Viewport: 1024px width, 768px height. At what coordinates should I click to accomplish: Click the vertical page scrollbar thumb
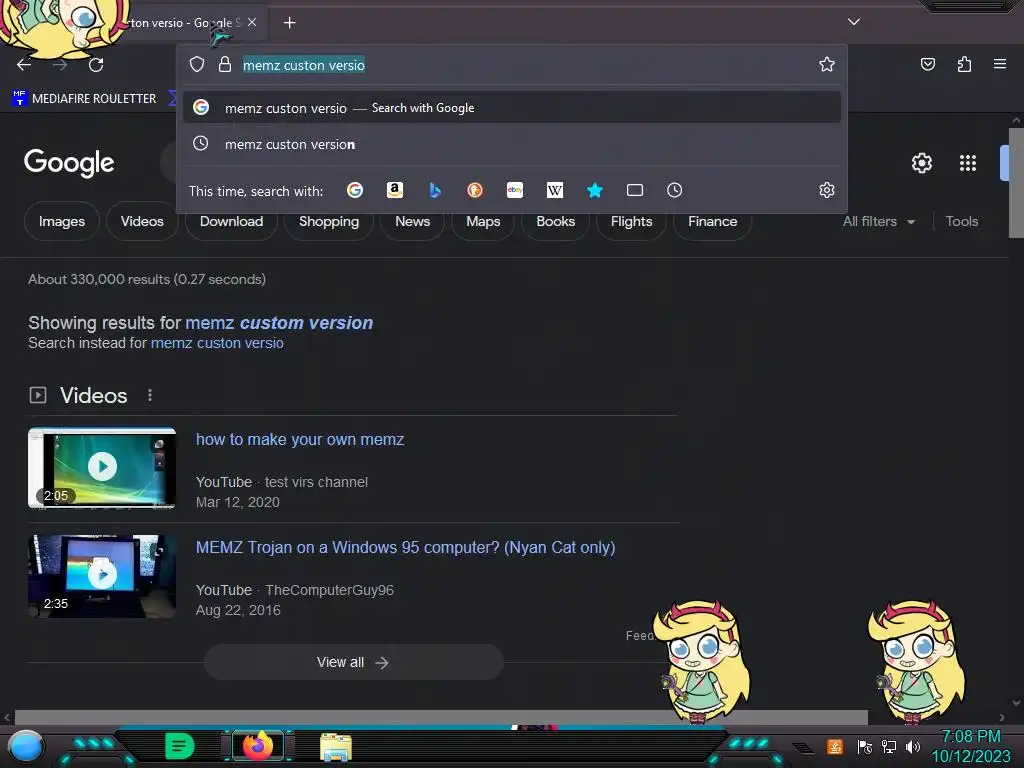[1016, 183]
